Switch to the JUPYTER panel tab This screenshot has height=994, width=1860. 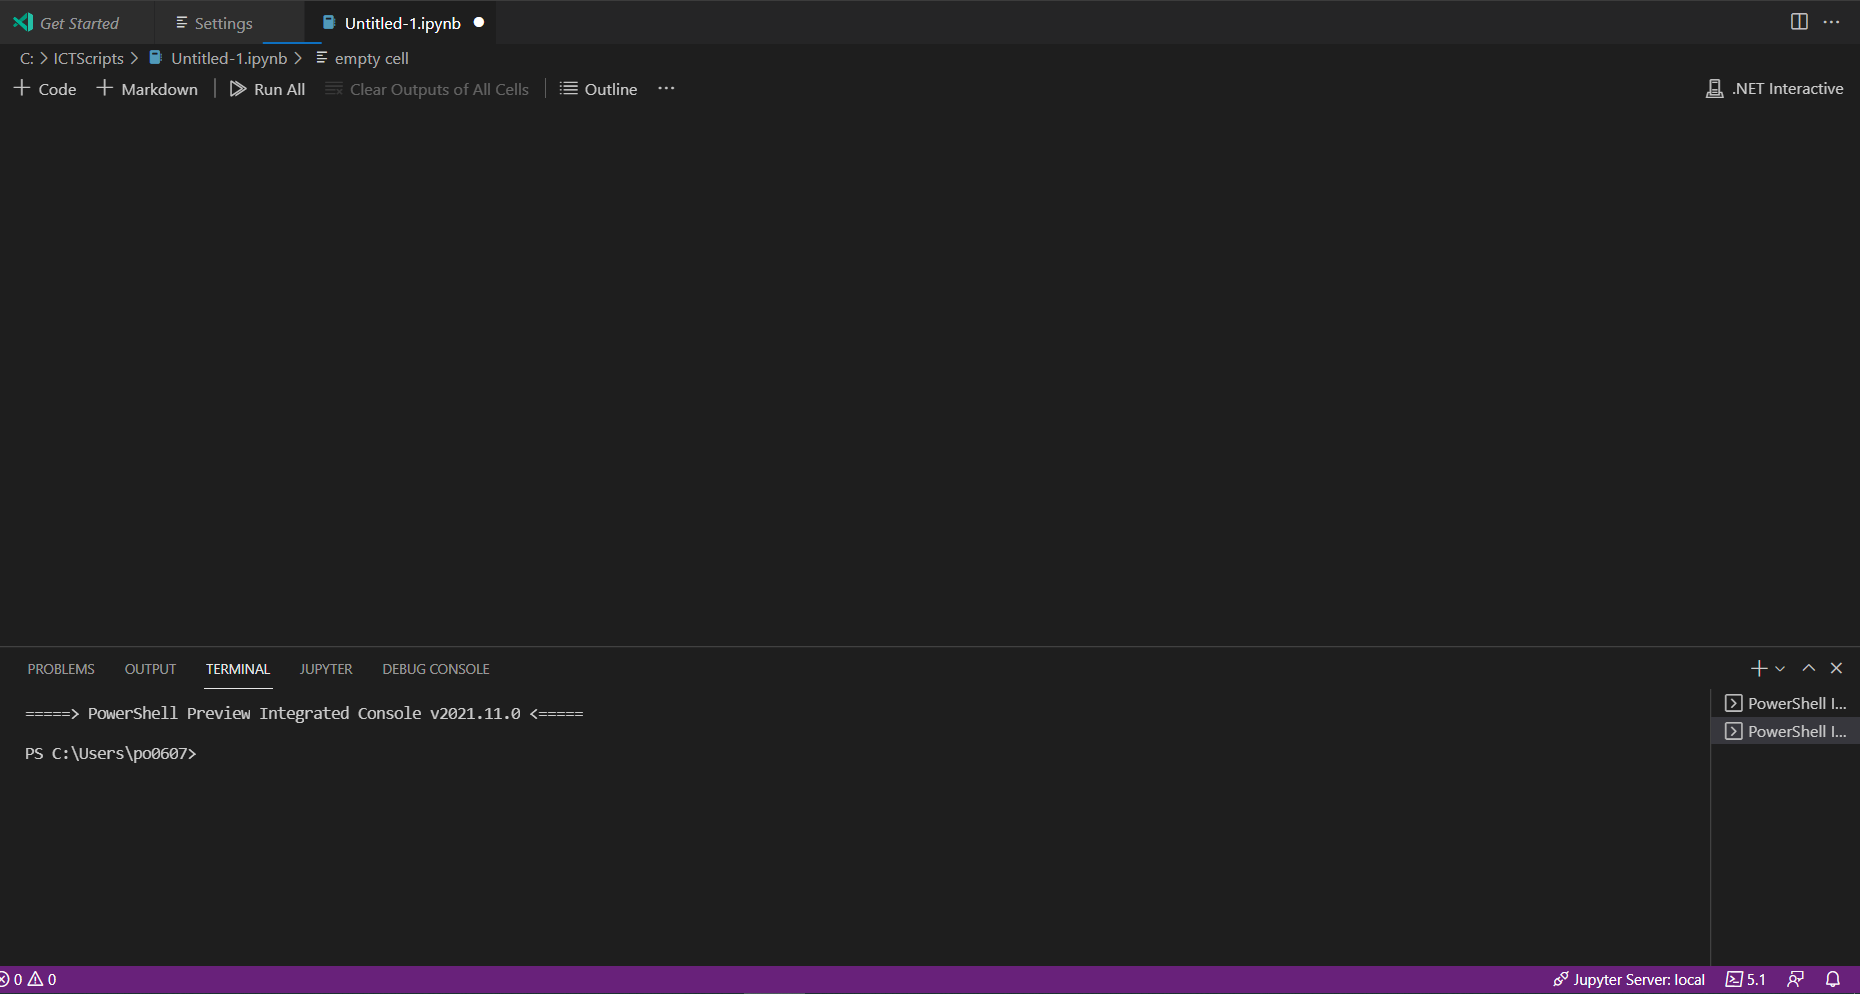tap(325, 668)
